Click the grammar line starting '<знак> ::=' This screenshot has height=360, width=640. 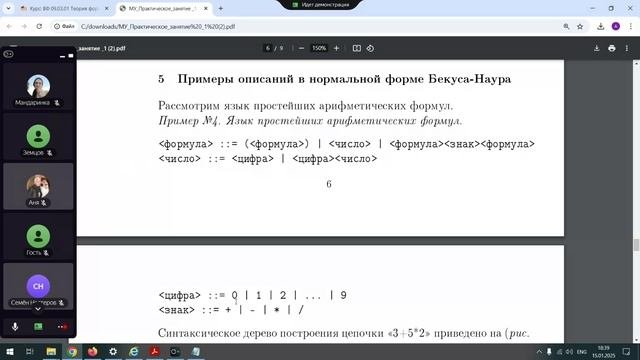coord(231,310)
